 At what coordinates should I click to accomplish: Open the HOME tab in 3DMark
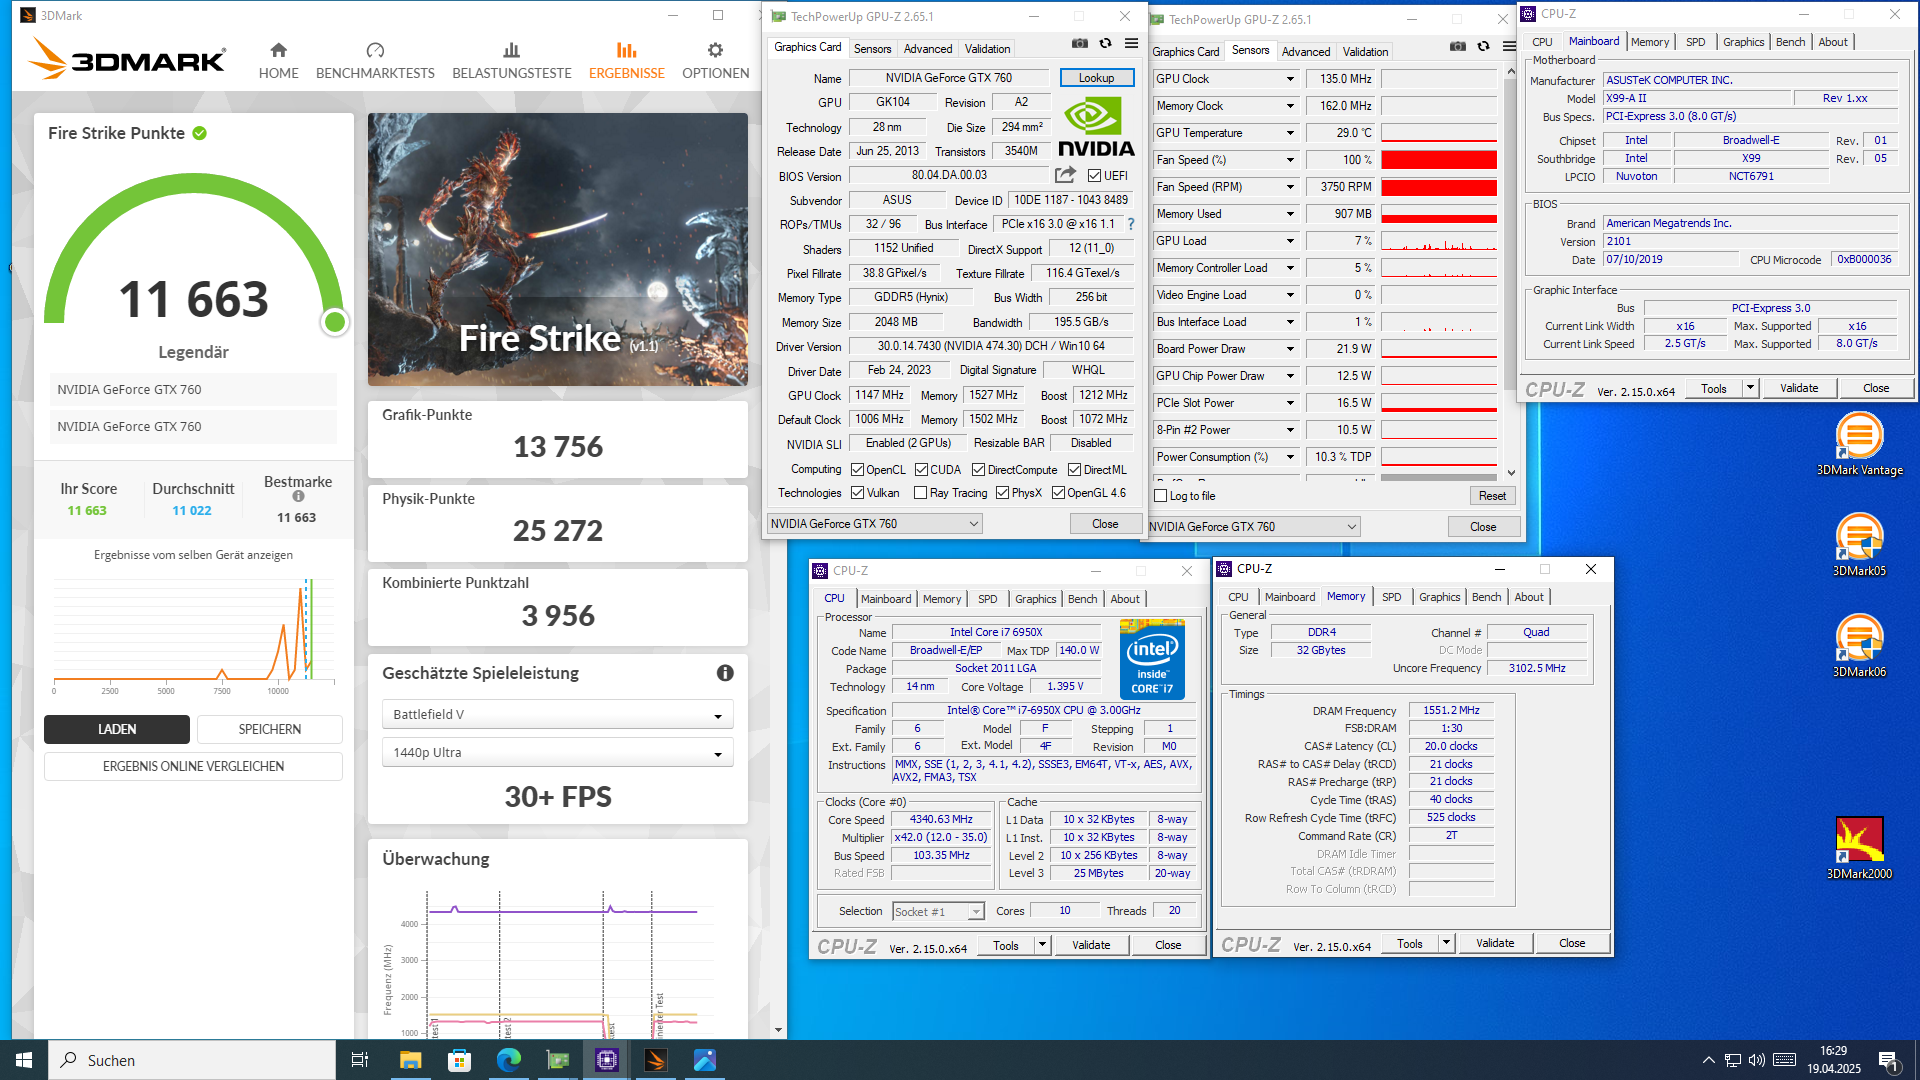pos(278,61)
